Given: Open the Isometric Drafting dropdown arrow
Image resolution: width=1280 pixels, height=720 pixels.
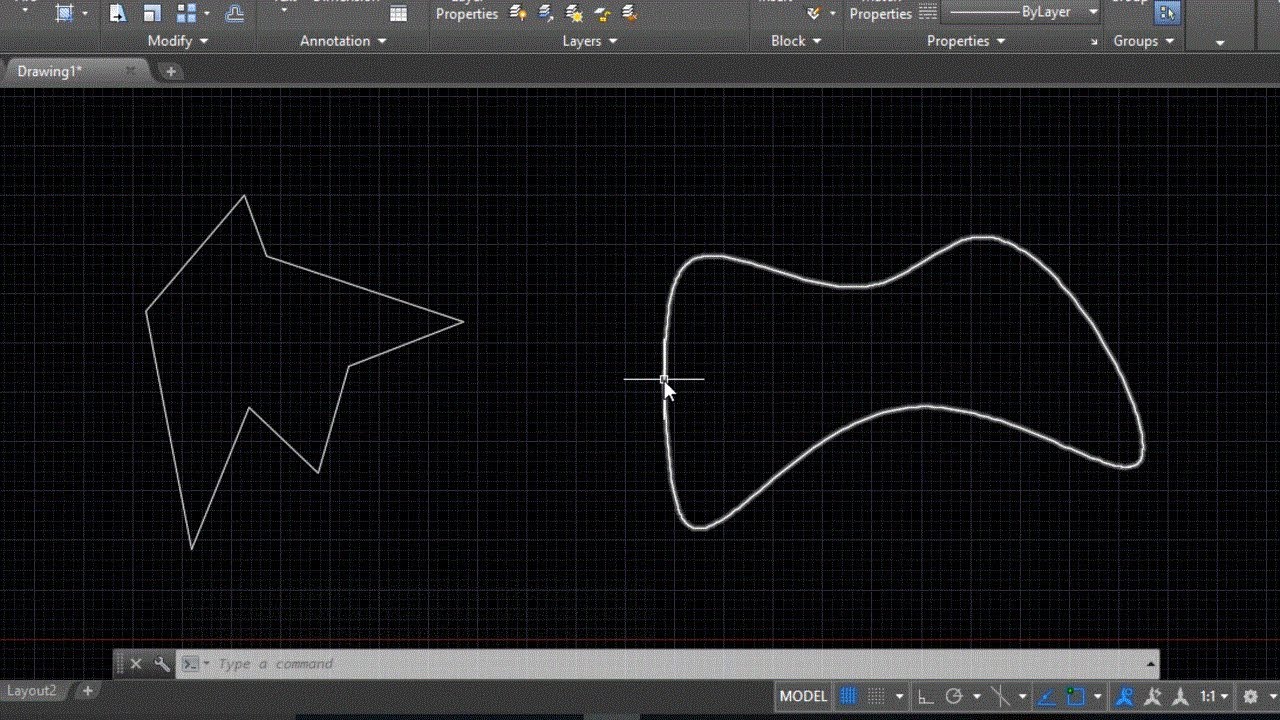Looking at the screenshot, I should 1023,696.
